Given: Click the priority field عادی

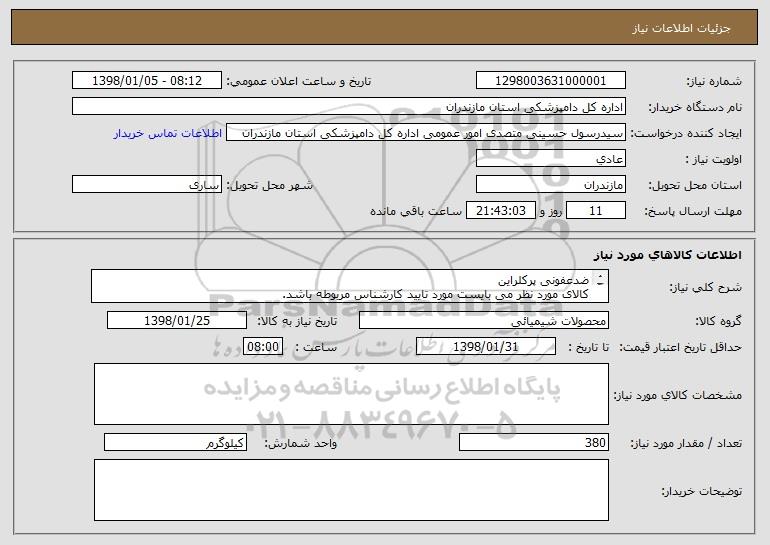Looking at the screenshot, I should pos(550,159).
